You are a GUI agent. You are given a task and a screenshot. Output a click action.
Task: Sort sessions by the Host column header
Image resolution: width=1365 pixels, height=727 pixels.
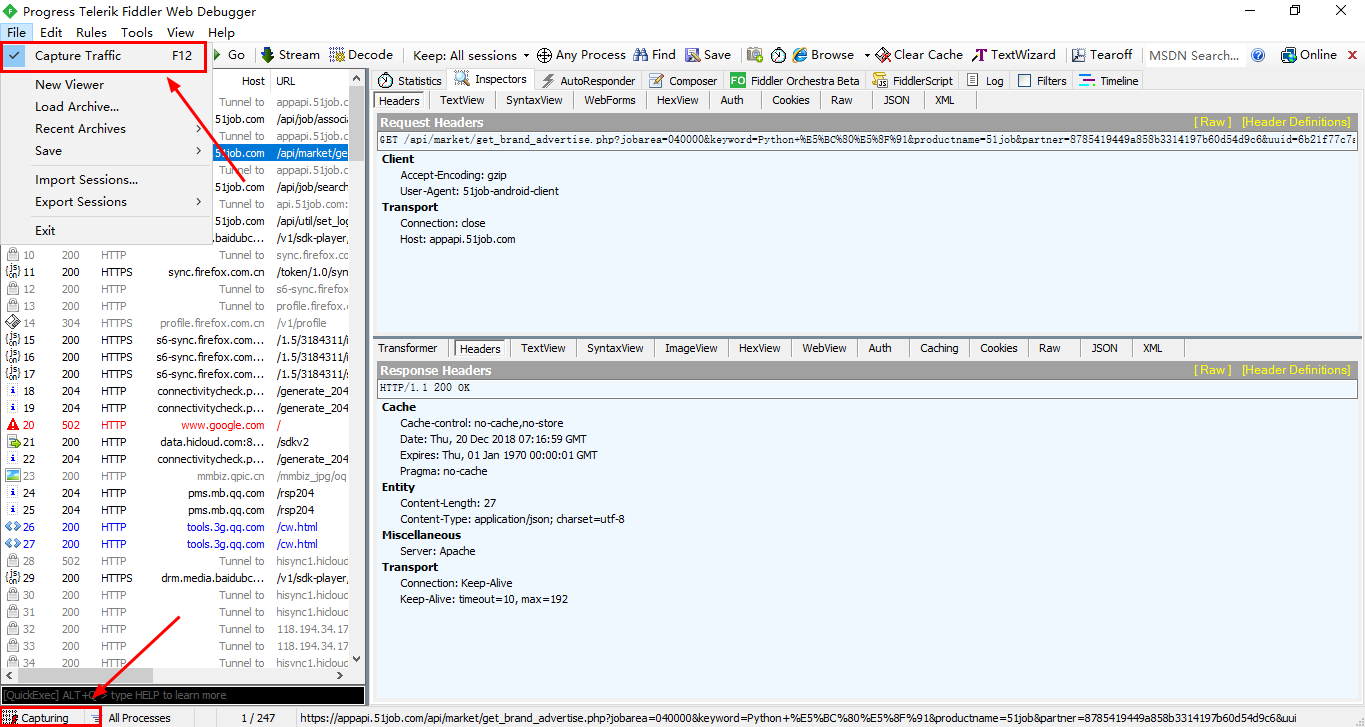254,81
